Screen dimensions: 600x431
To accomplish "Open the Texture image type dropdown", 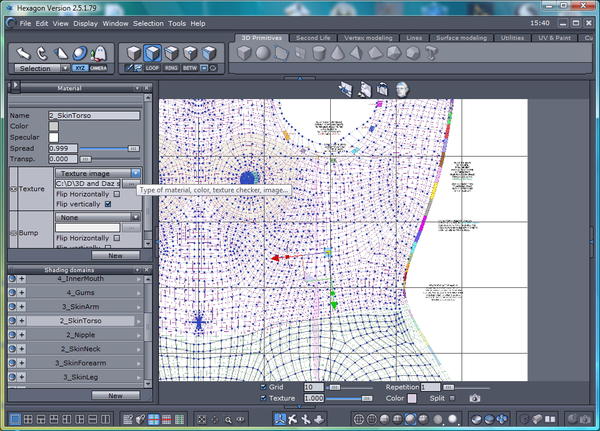I will point(97,173).
